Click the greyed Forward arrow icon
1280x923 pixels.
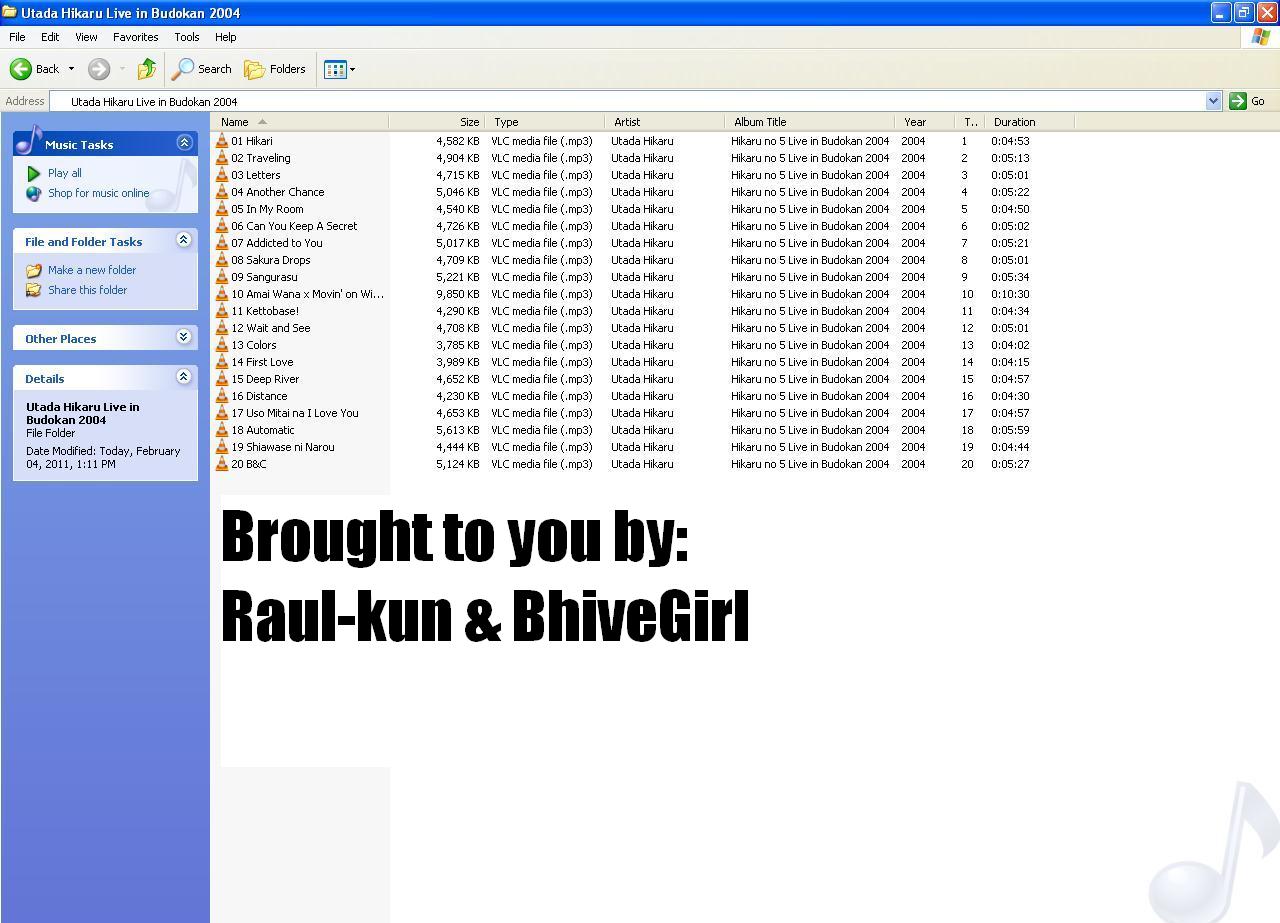(99, 69)
